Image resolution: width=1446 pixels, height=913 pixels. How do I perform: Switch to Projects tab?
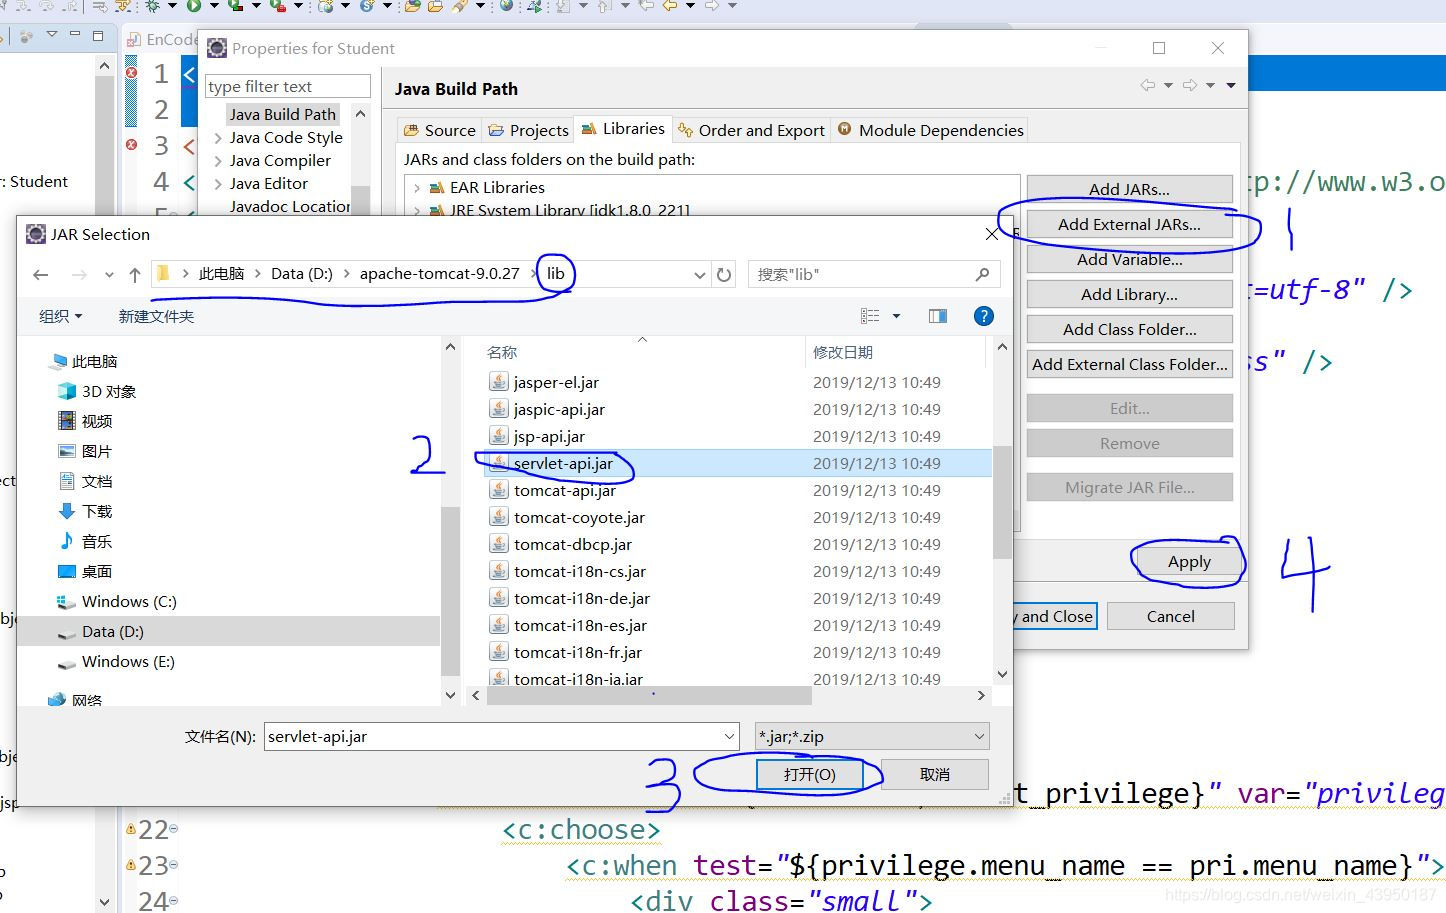529,130
